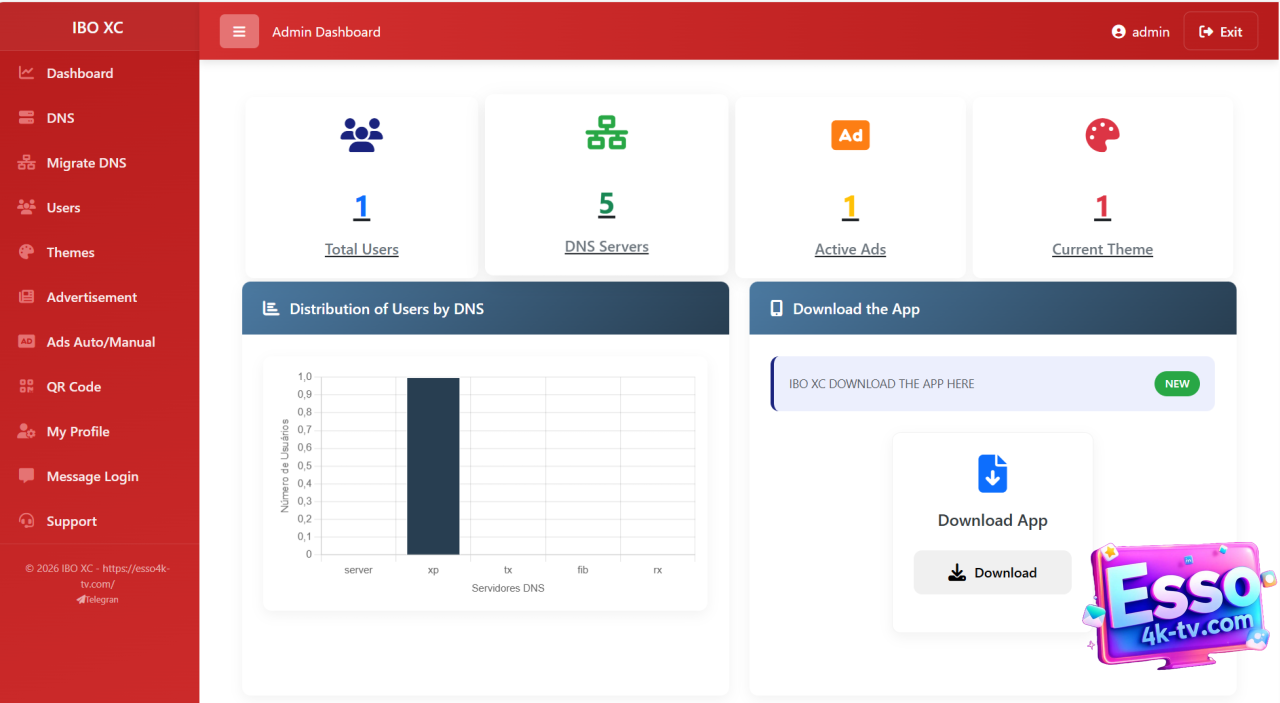Click the green NEW badge

point(1177,383)
